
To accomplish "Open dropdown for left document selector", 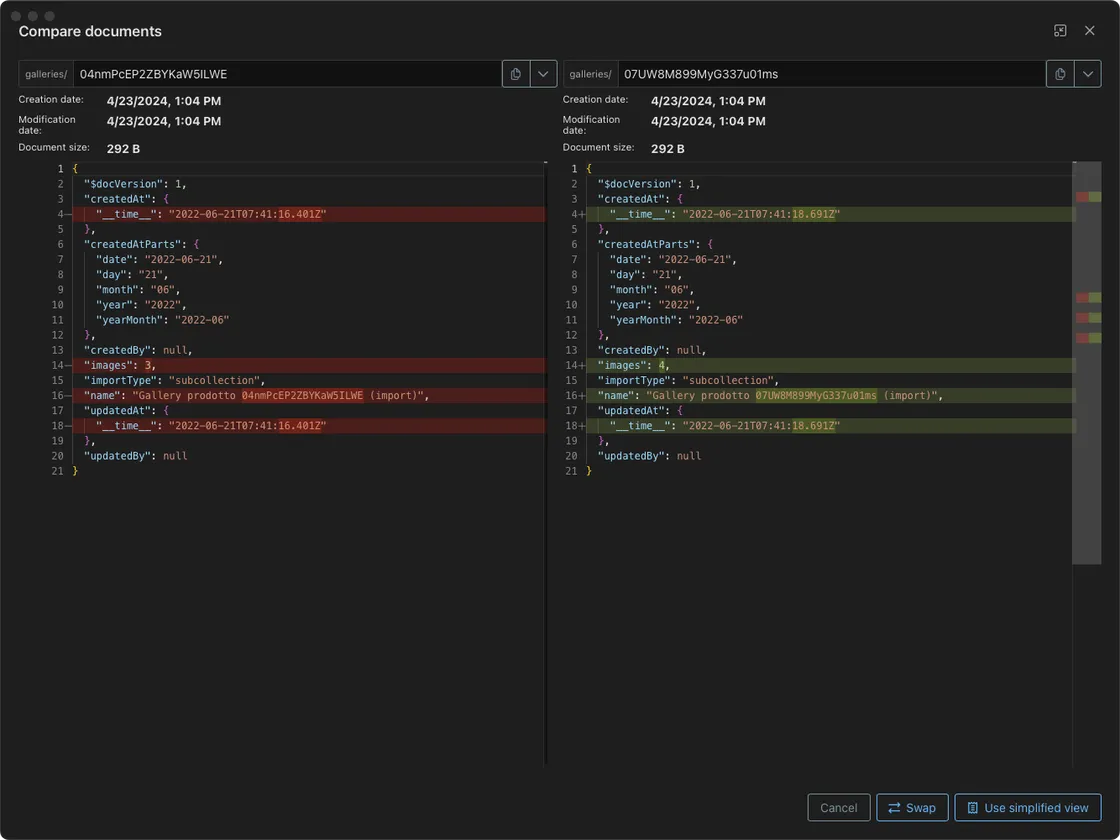I will click(x=544, y=74).
